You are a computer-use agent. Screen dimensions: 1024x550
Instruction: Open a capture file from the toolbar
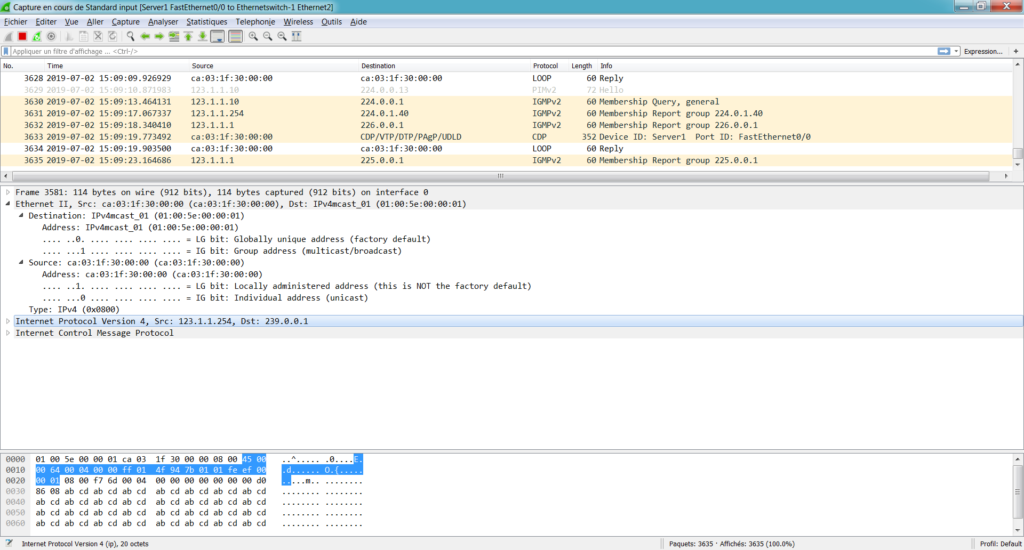[x=69, y=37]
